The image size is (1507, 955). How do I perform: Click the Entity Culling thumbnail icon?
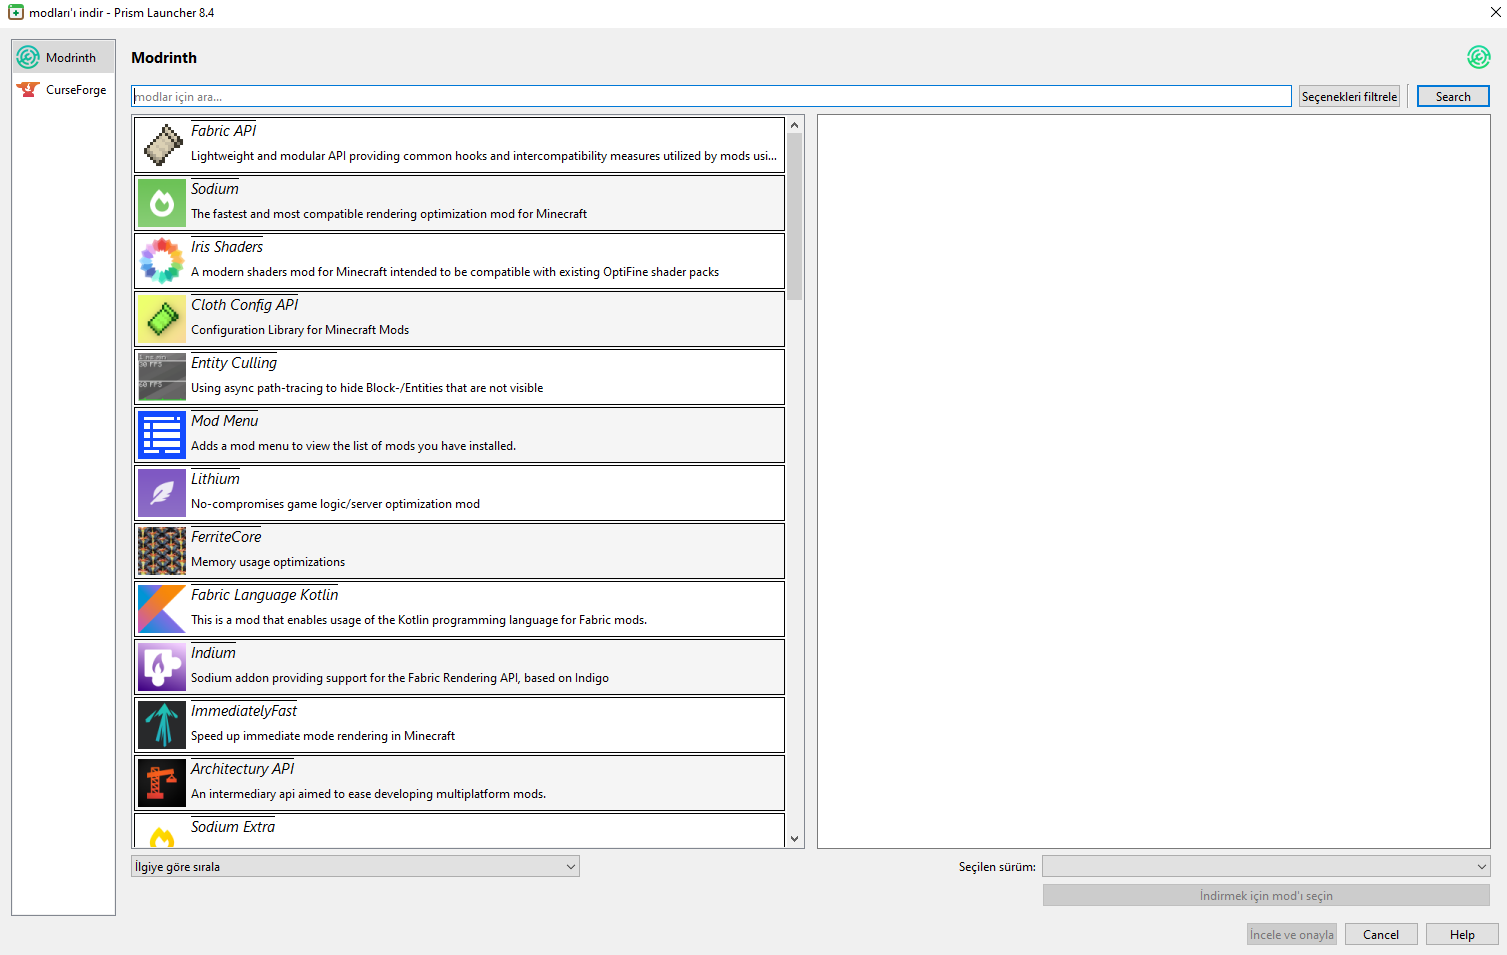pos(162,377)
